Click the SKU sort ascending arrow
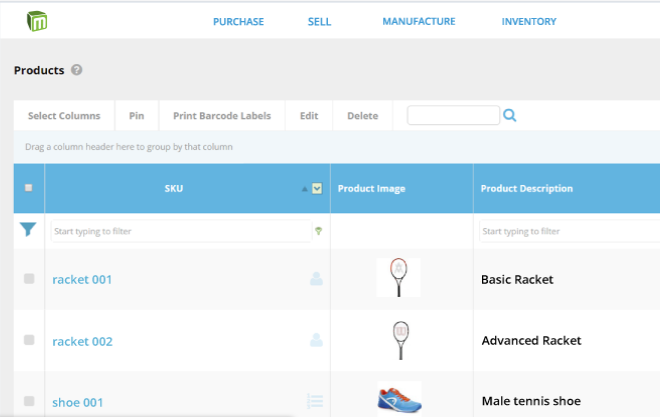Viewport: 660px width, 417px height. point(304,189)
